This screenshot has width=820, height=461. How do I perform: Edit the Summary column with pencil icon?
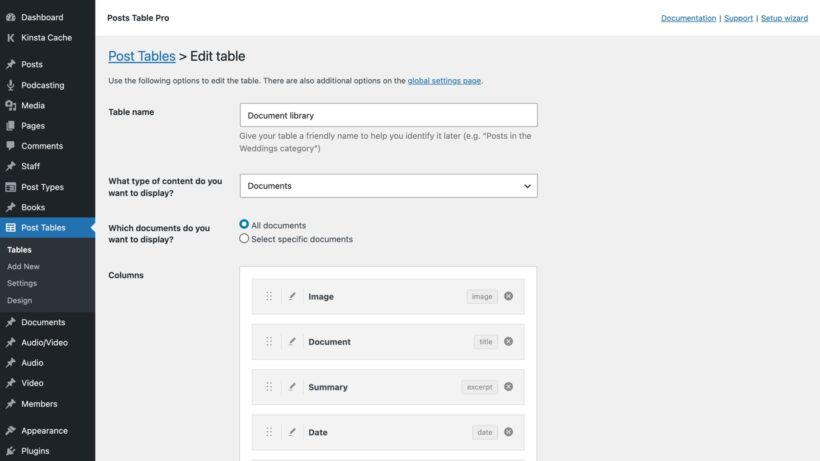tap(292, 387)
